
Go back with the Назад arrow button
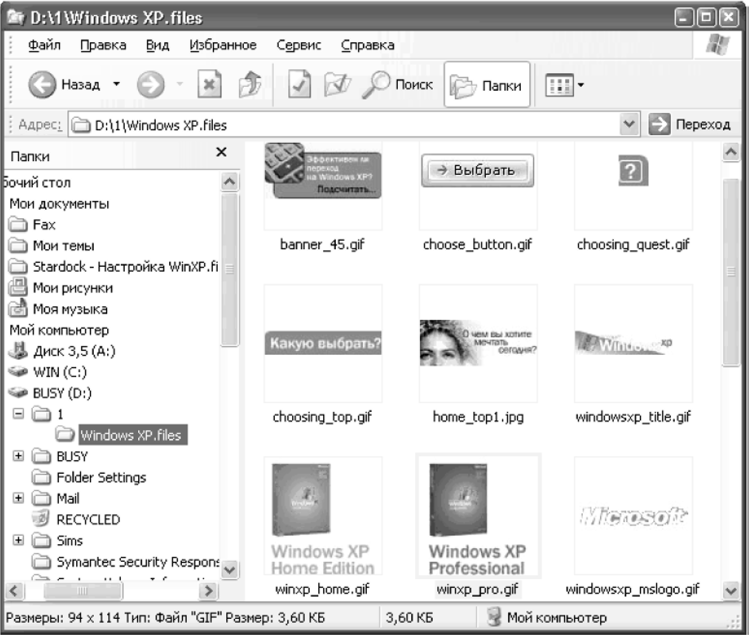[x=42, y=85]
